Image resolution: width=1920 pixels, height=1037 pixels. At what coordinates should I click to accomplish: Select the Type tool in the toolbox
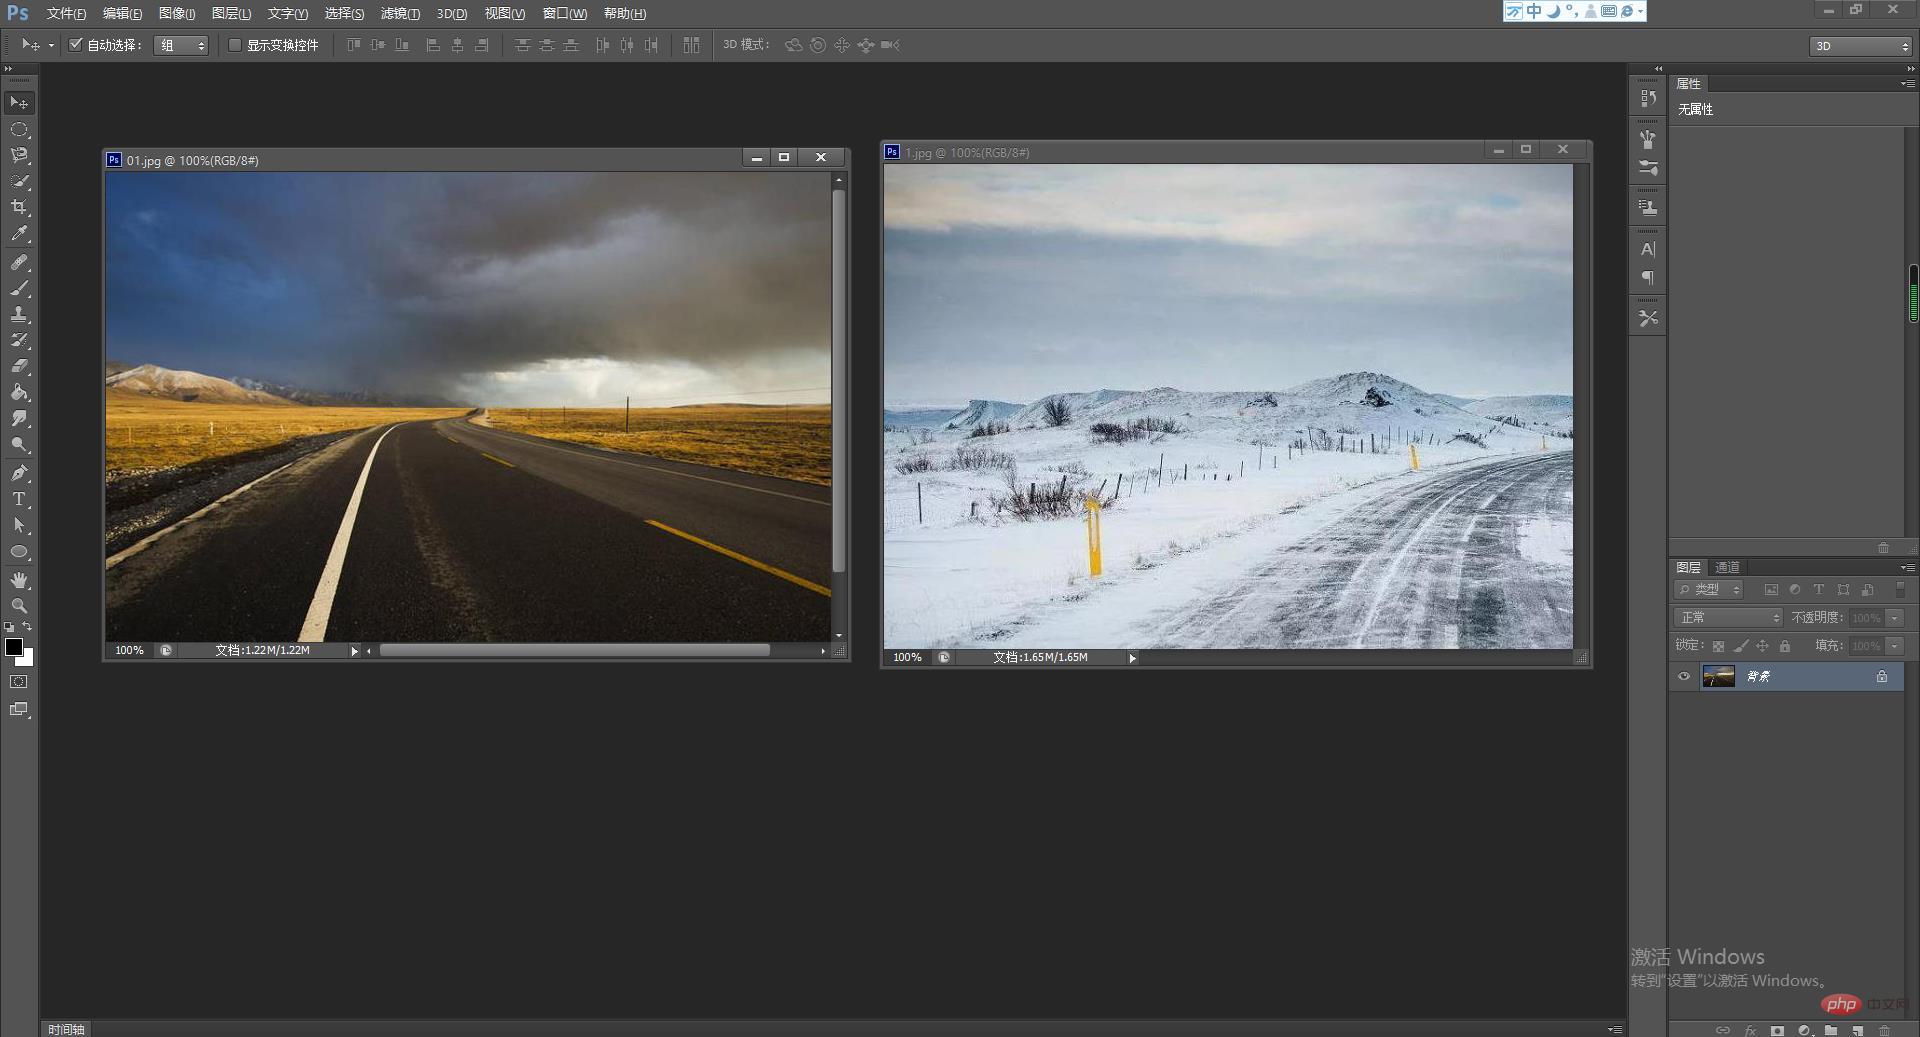19,499
